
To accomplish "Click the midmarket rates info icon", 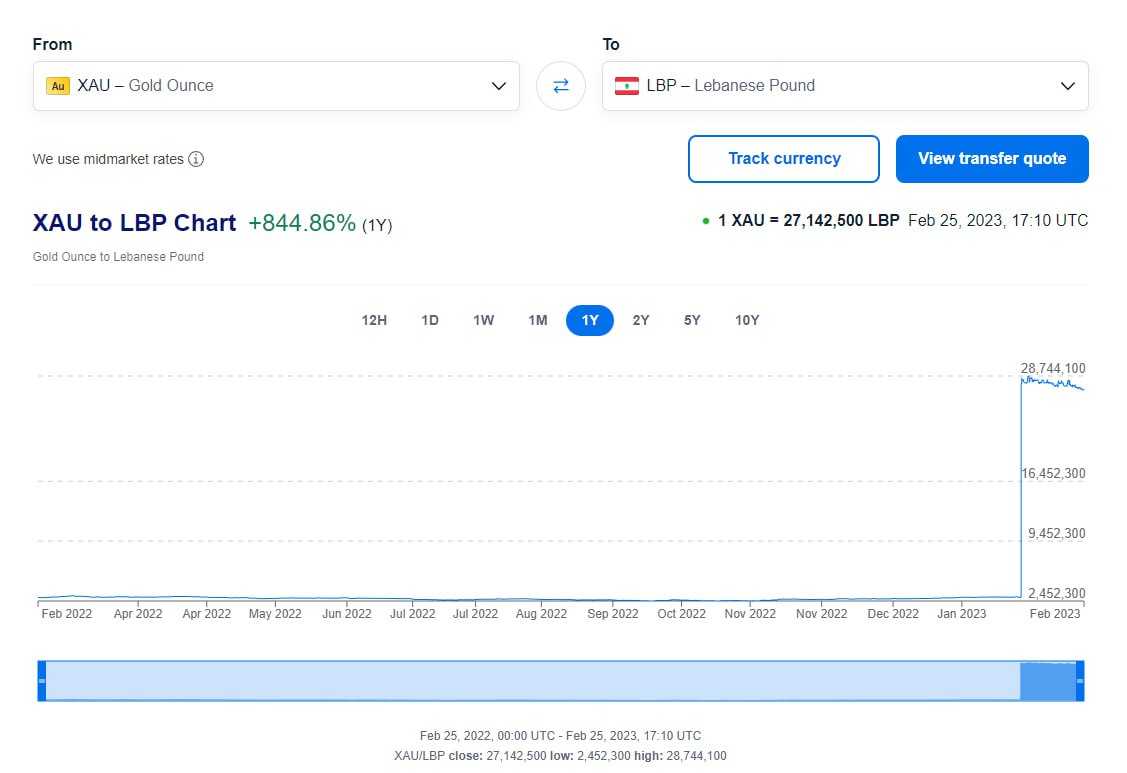I will pyautogui.click(x=196, y=159).
